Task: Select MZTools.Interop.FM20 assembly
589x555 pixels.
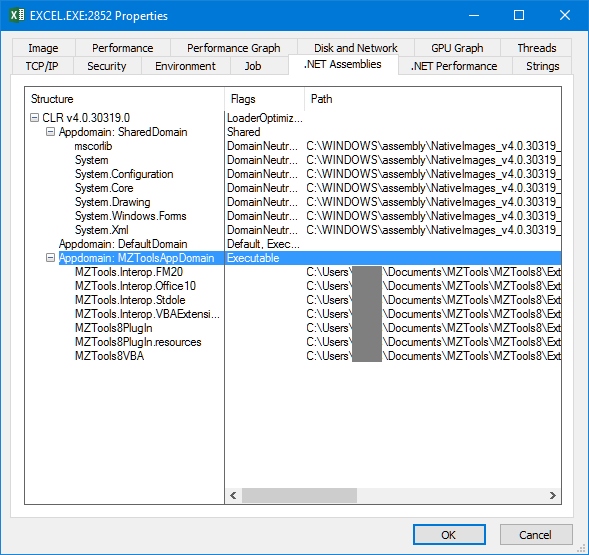Action: point(129,272)
